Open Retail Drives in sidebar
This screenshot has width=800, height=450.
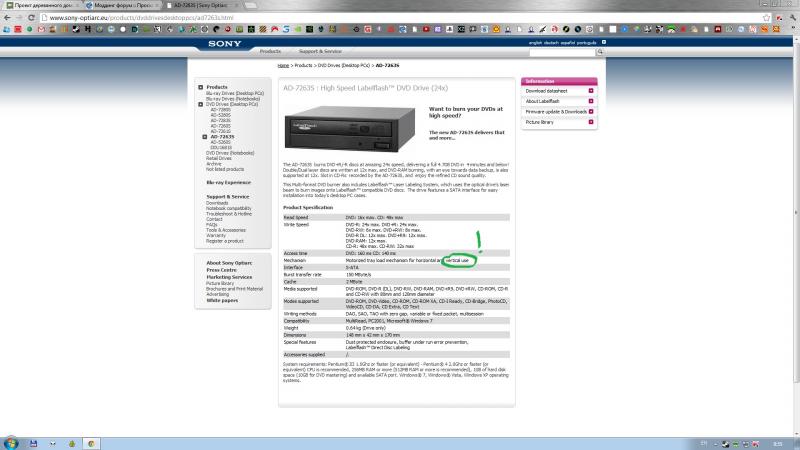(218, 159)
